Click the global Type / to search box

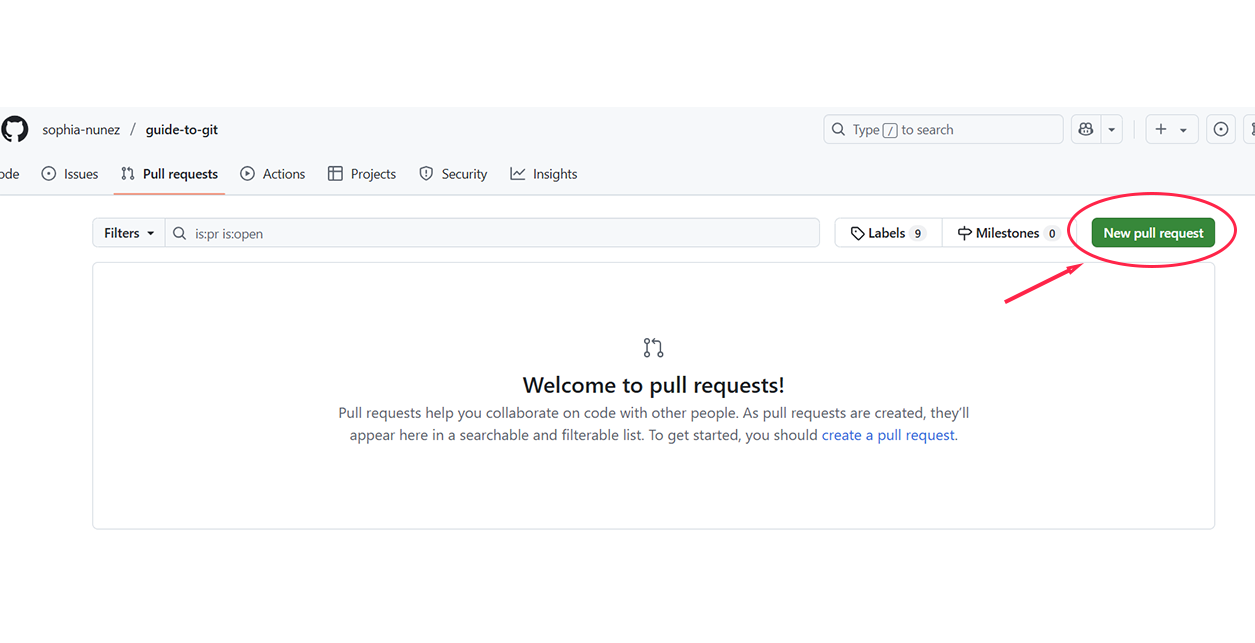pyautogui.click(x=940, y=129)
